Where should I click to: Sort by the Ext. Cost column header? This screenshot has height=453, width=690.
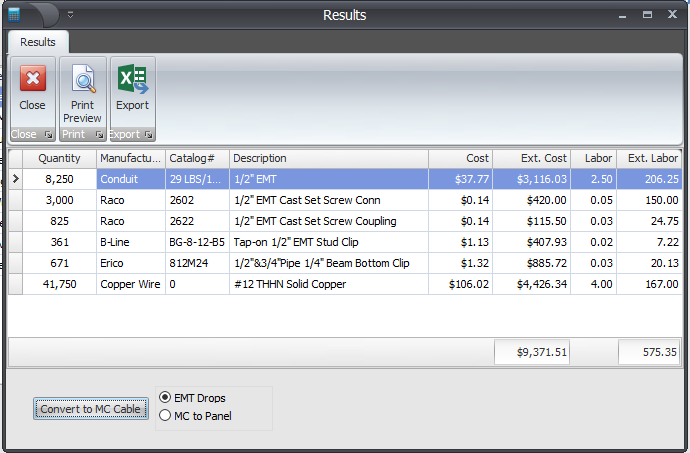pyautogui.click(x=543, y=158)
